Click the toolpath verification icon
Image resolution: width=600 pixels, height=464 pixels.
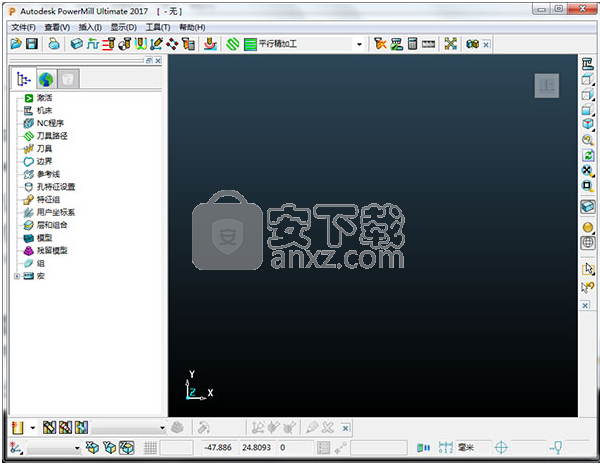(396, 44)
